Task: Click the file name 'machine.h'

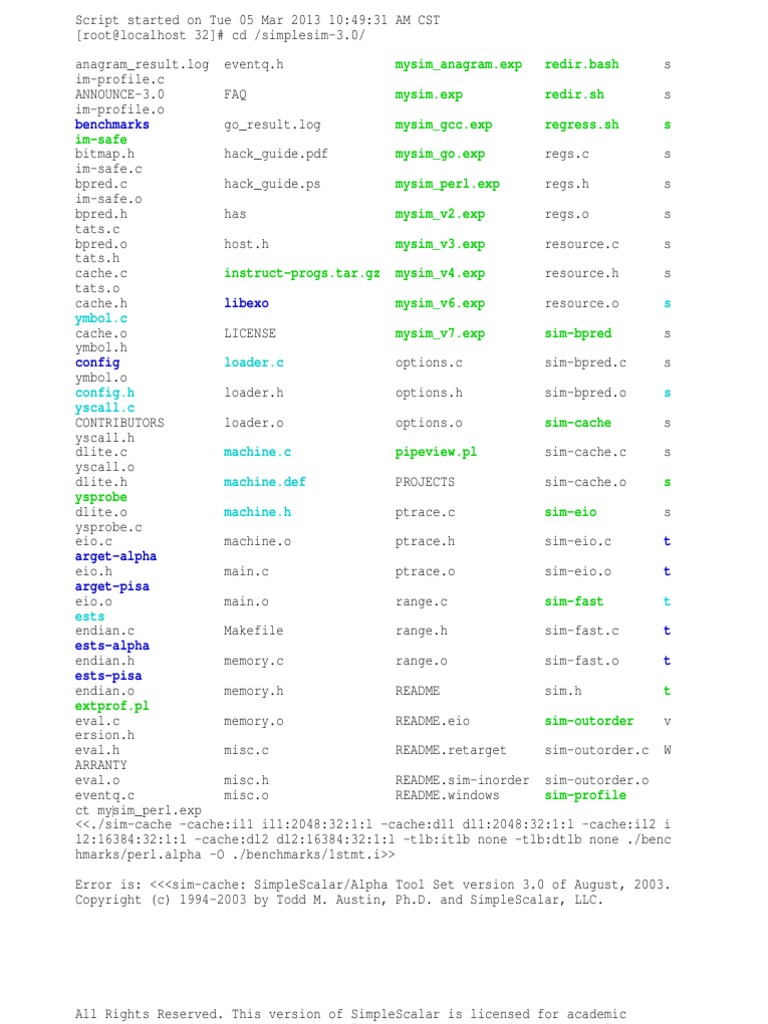Action: point(257,513)
